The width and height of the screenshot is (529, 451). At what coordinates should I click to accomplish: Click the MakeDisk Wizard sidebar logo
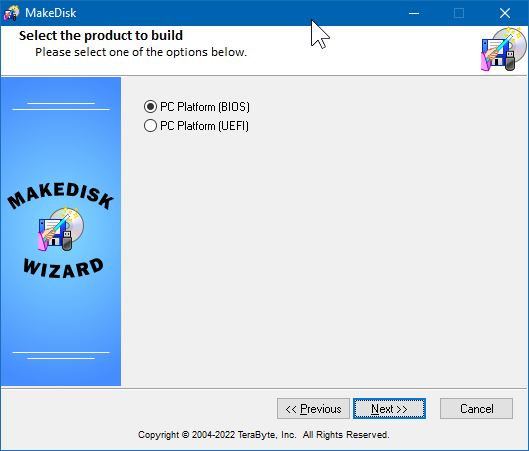[61, 231]
